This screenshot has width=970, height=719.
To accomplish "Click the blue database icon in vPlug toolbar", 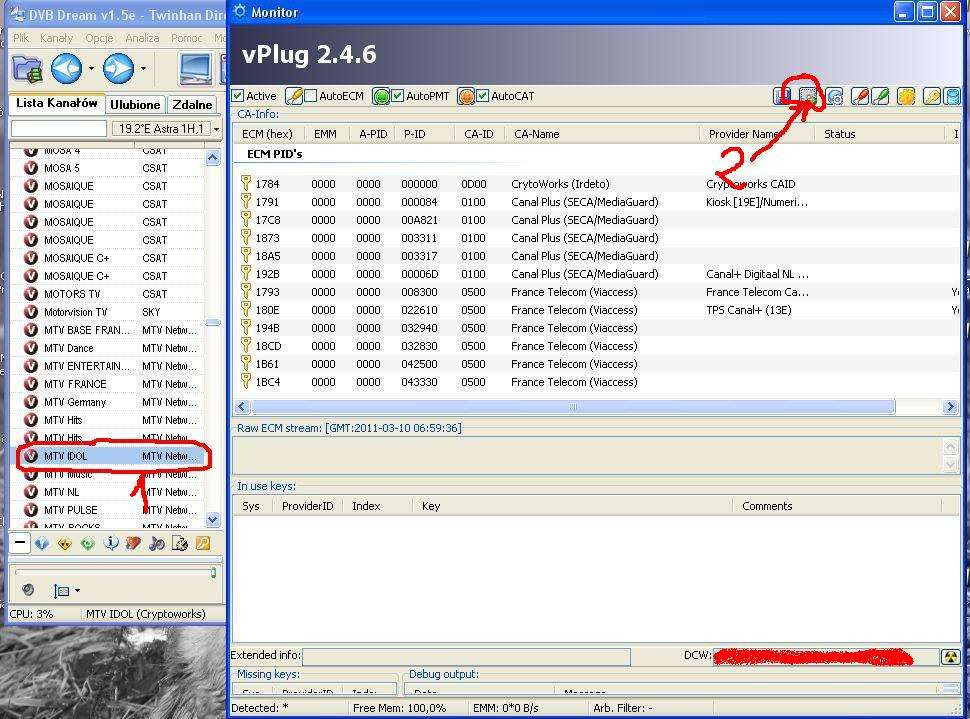I will tap(953, 96).
